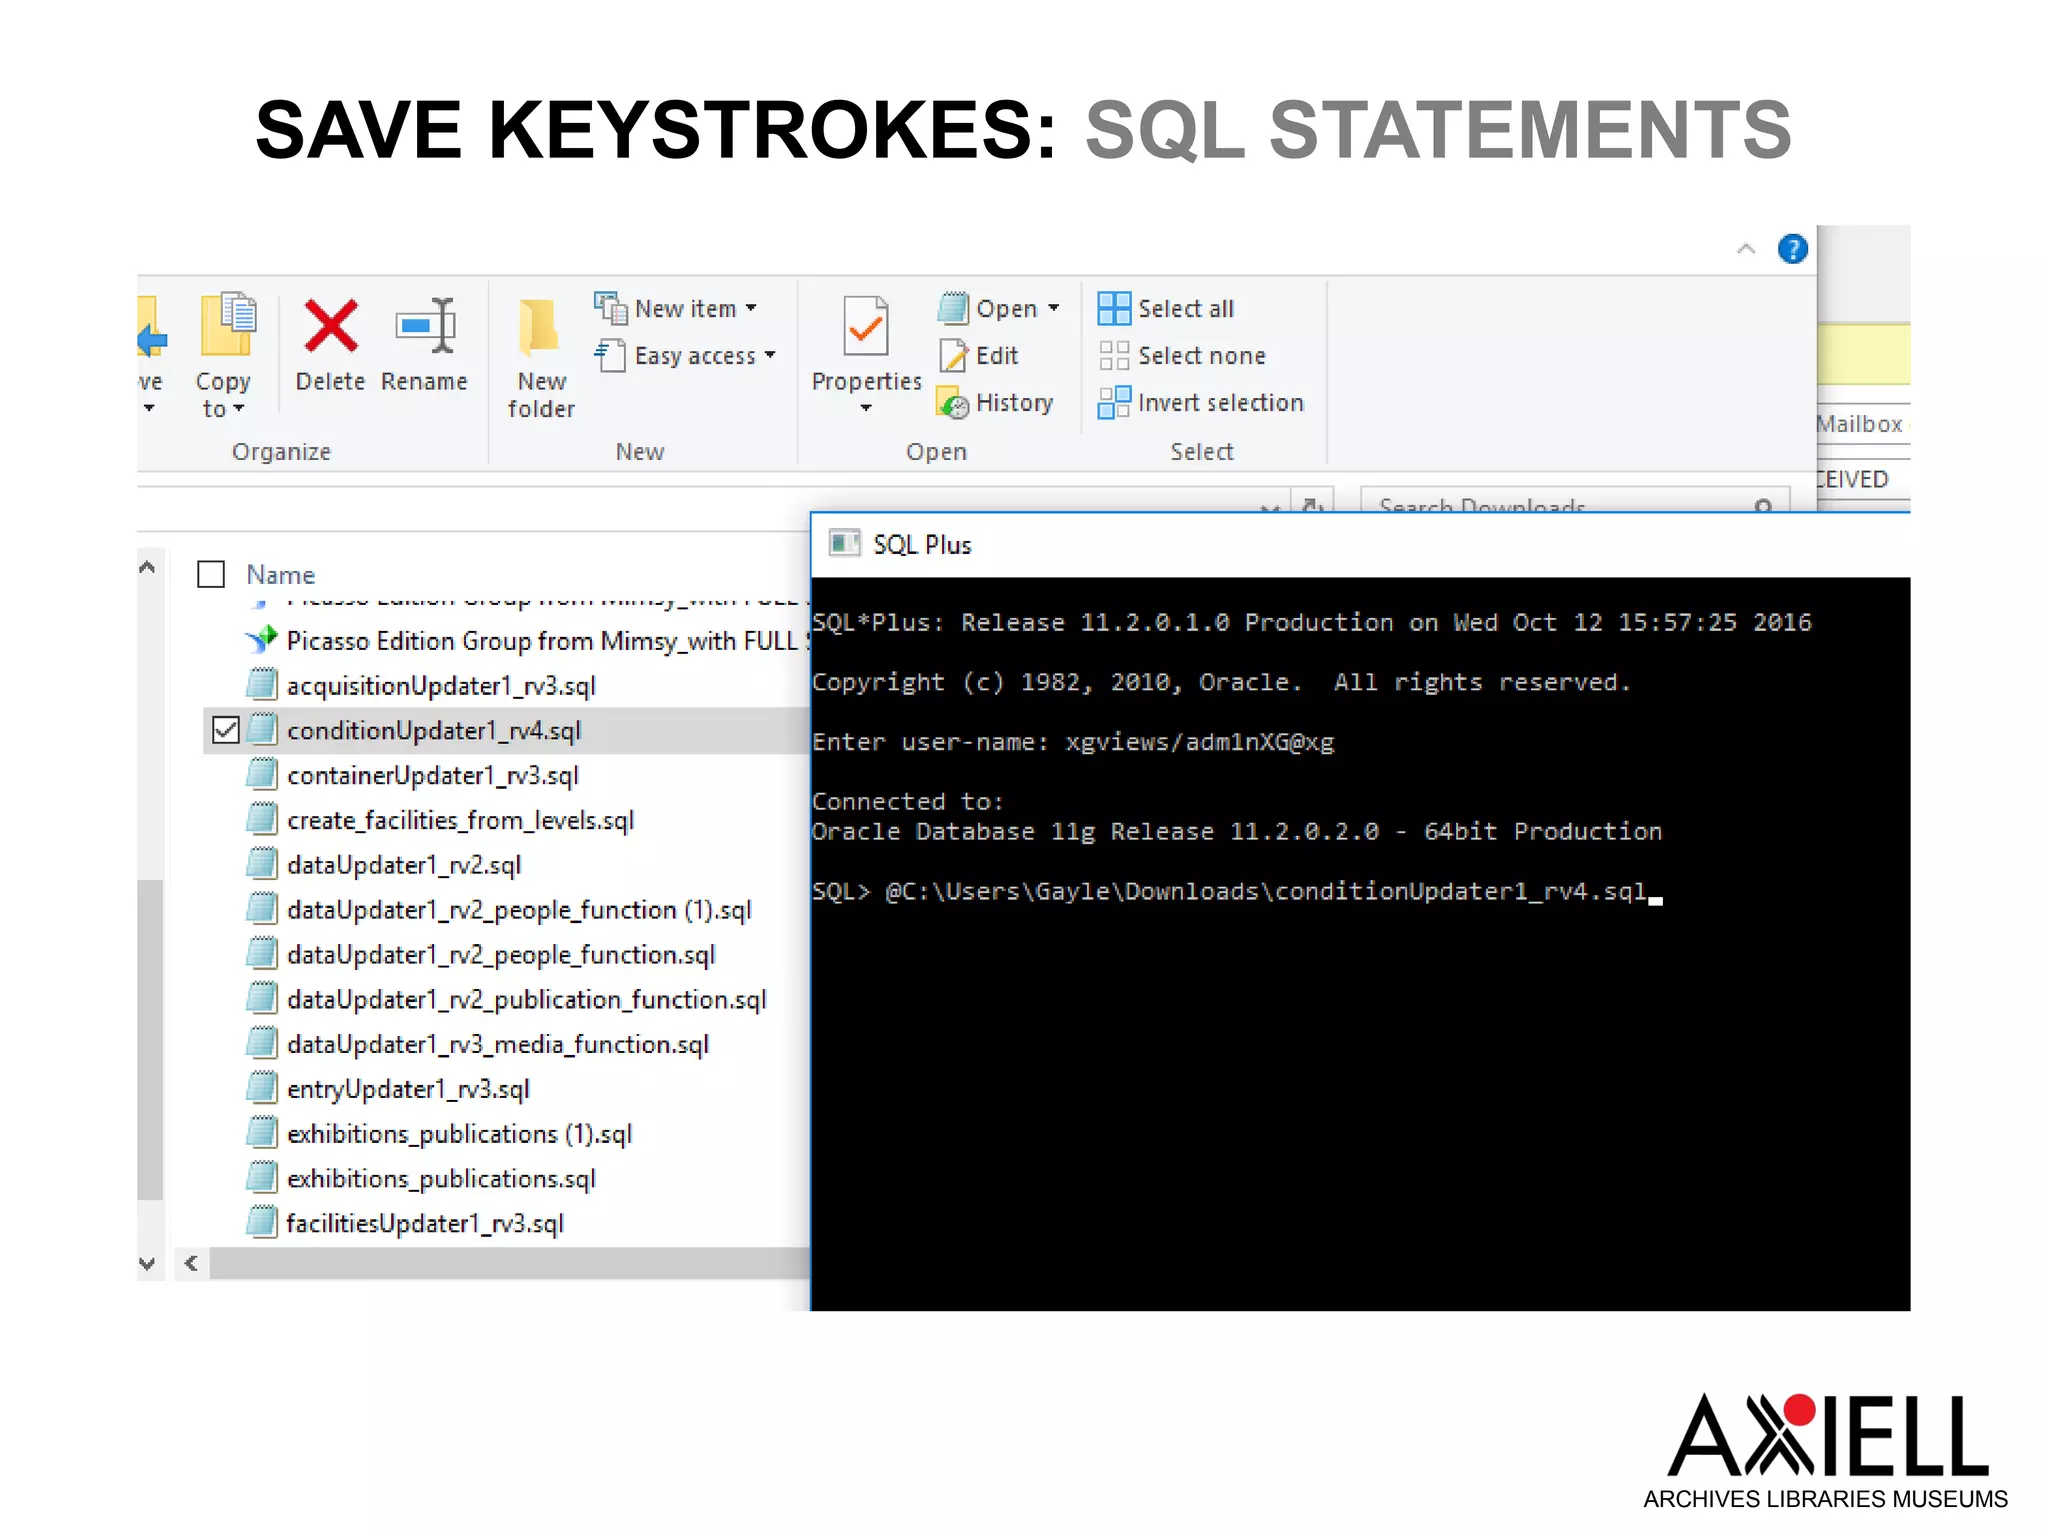Viewport: 2048px width, 1536px height.
Task: Click the vertical scrollbar thumb in file list
Action: 150,1038
